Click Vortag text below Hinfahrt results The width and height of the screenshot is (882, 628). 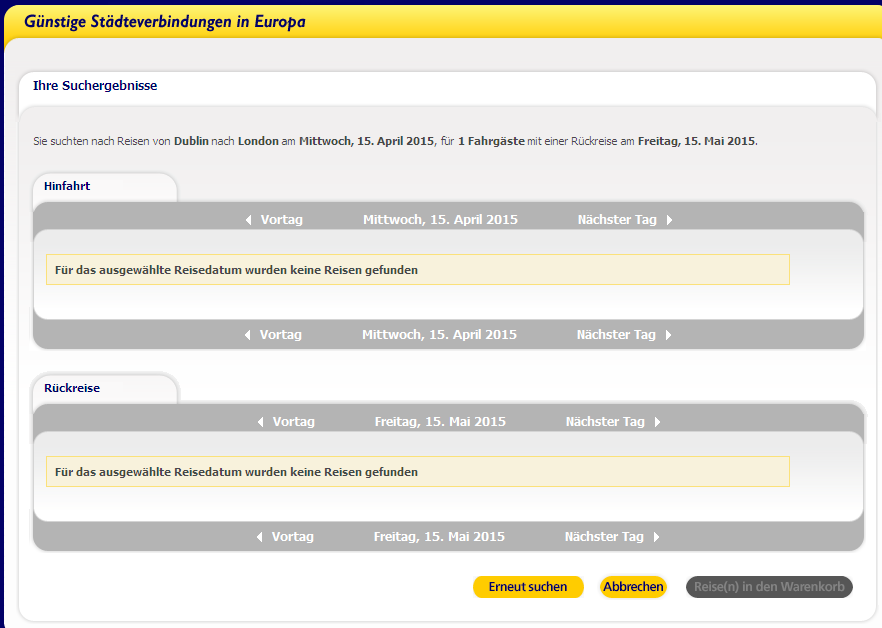coord(281,335)
